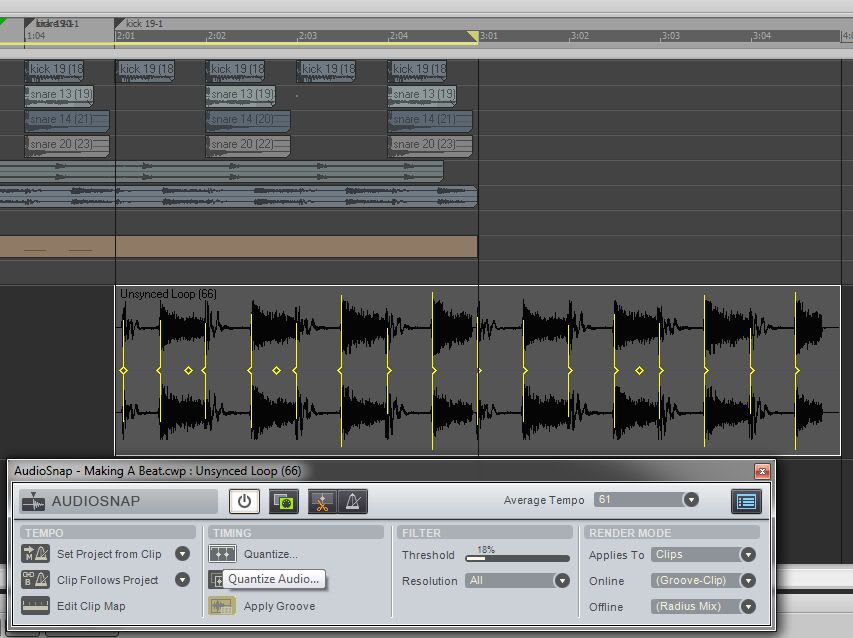Expand the Average Tempo dropdown
Viewport: 853px width, 638px height.
[690, 500]
